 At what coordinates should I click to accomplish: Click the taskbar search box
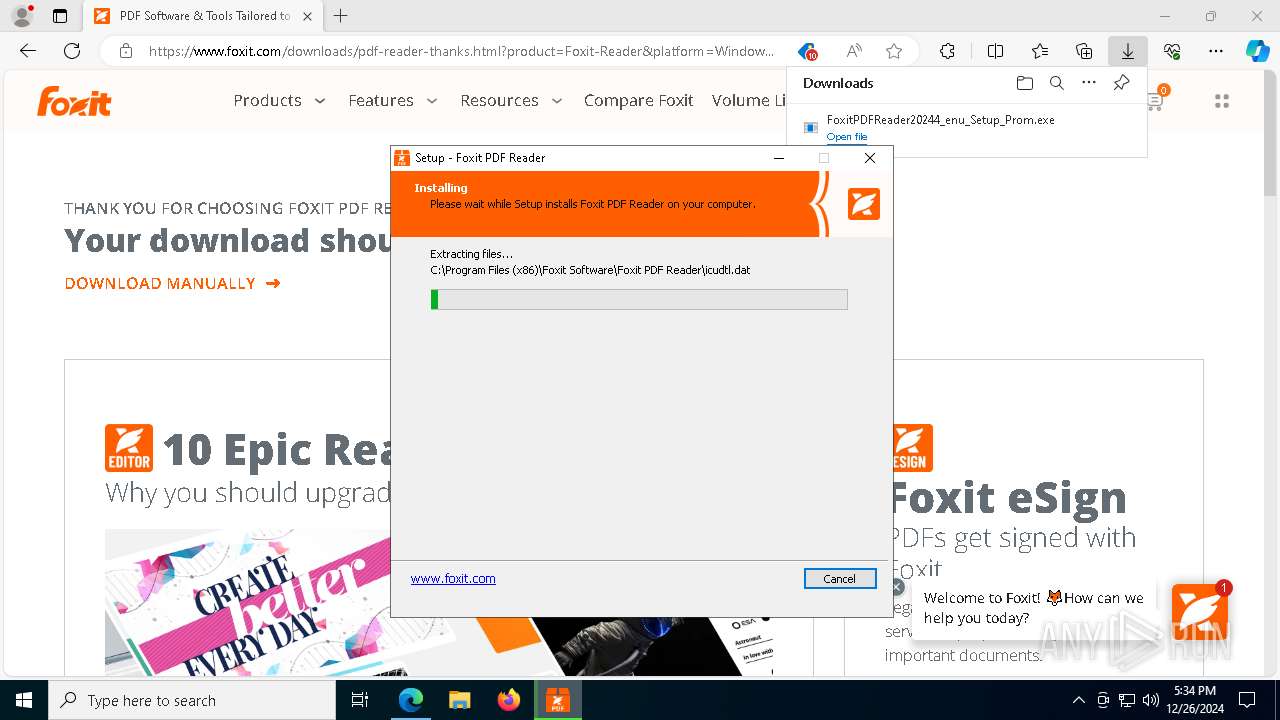click(x=192, y=700)
